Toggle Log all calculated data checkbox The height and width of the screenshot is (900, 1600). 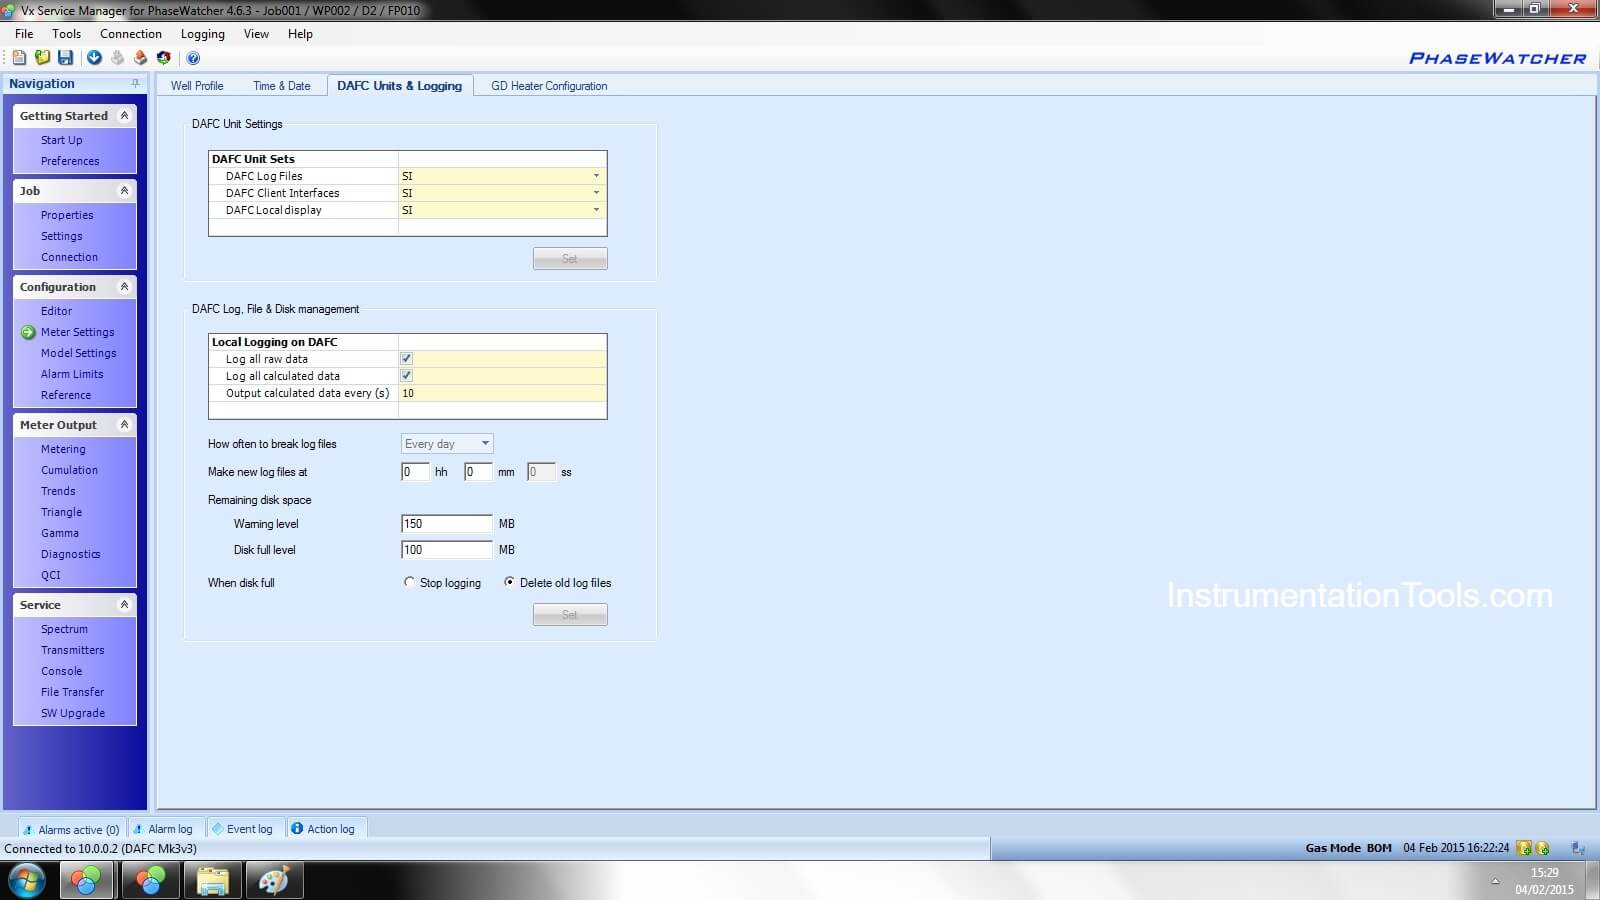[x=406, y=376]
